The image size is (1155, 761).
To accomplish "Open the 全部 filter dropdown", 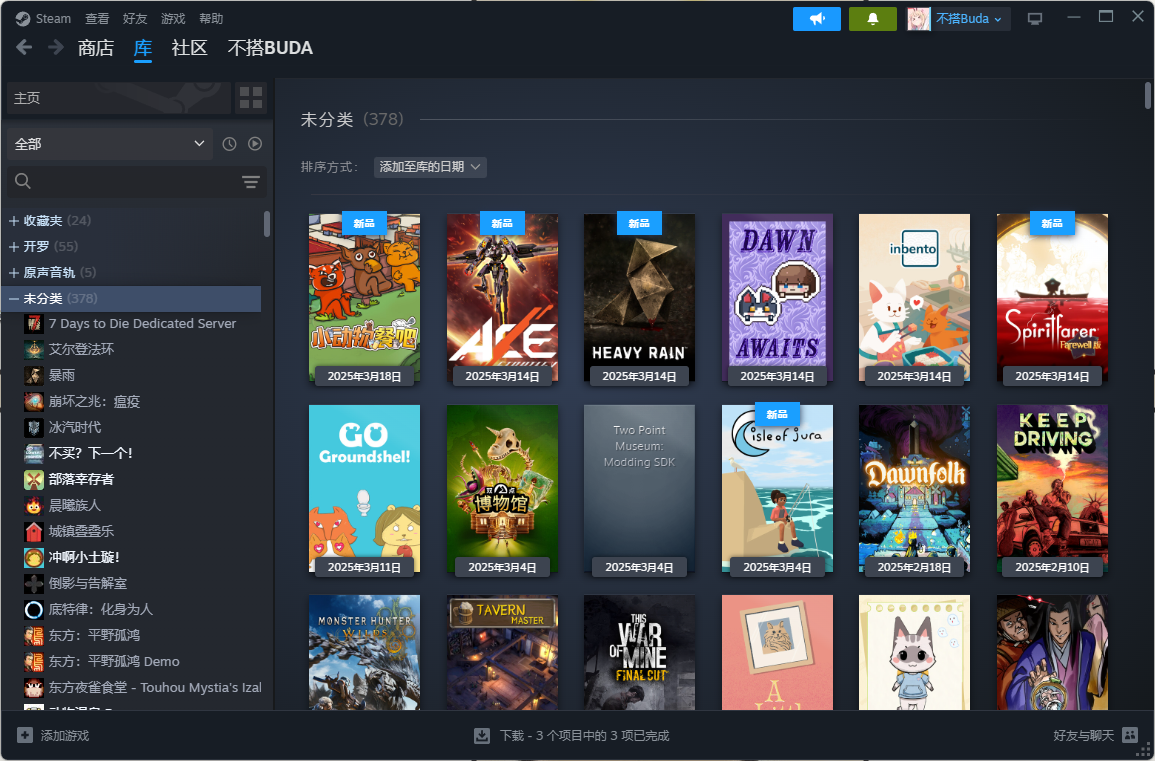I will point(110,144).
